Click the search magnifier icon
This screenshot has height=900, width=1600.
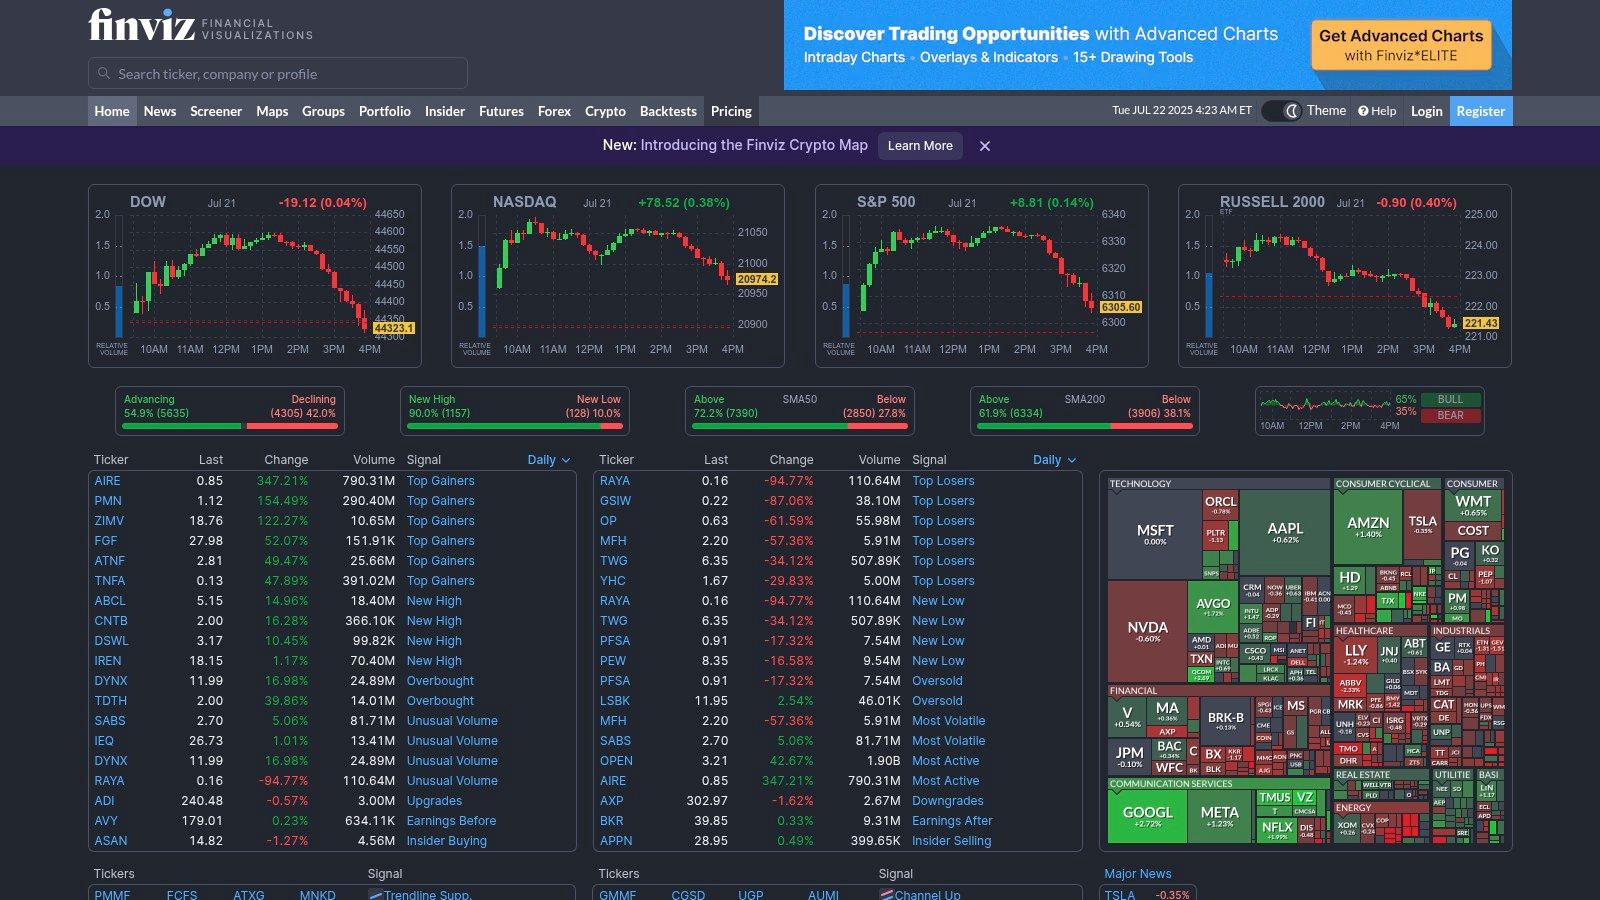[x=104, y=73]
